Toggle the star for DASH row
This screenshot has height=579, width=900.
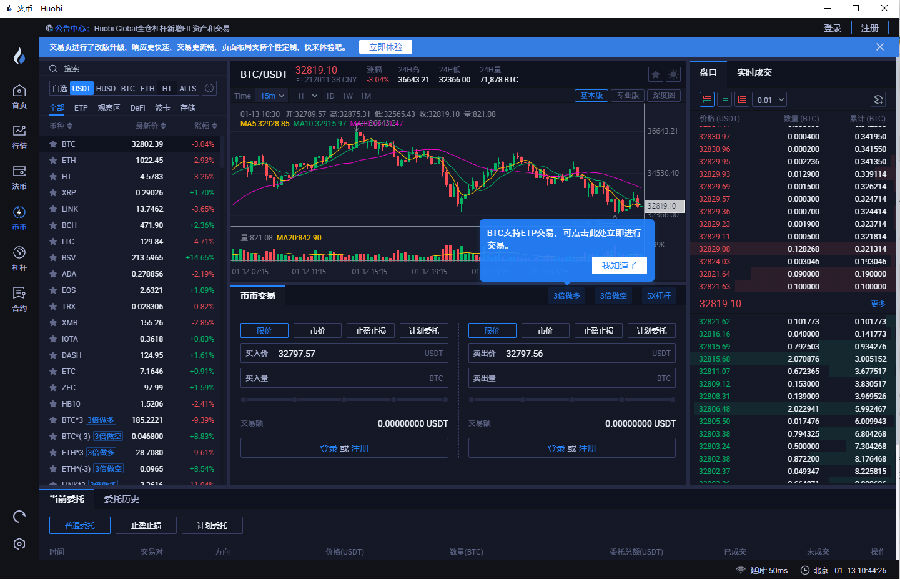[53, 355]
